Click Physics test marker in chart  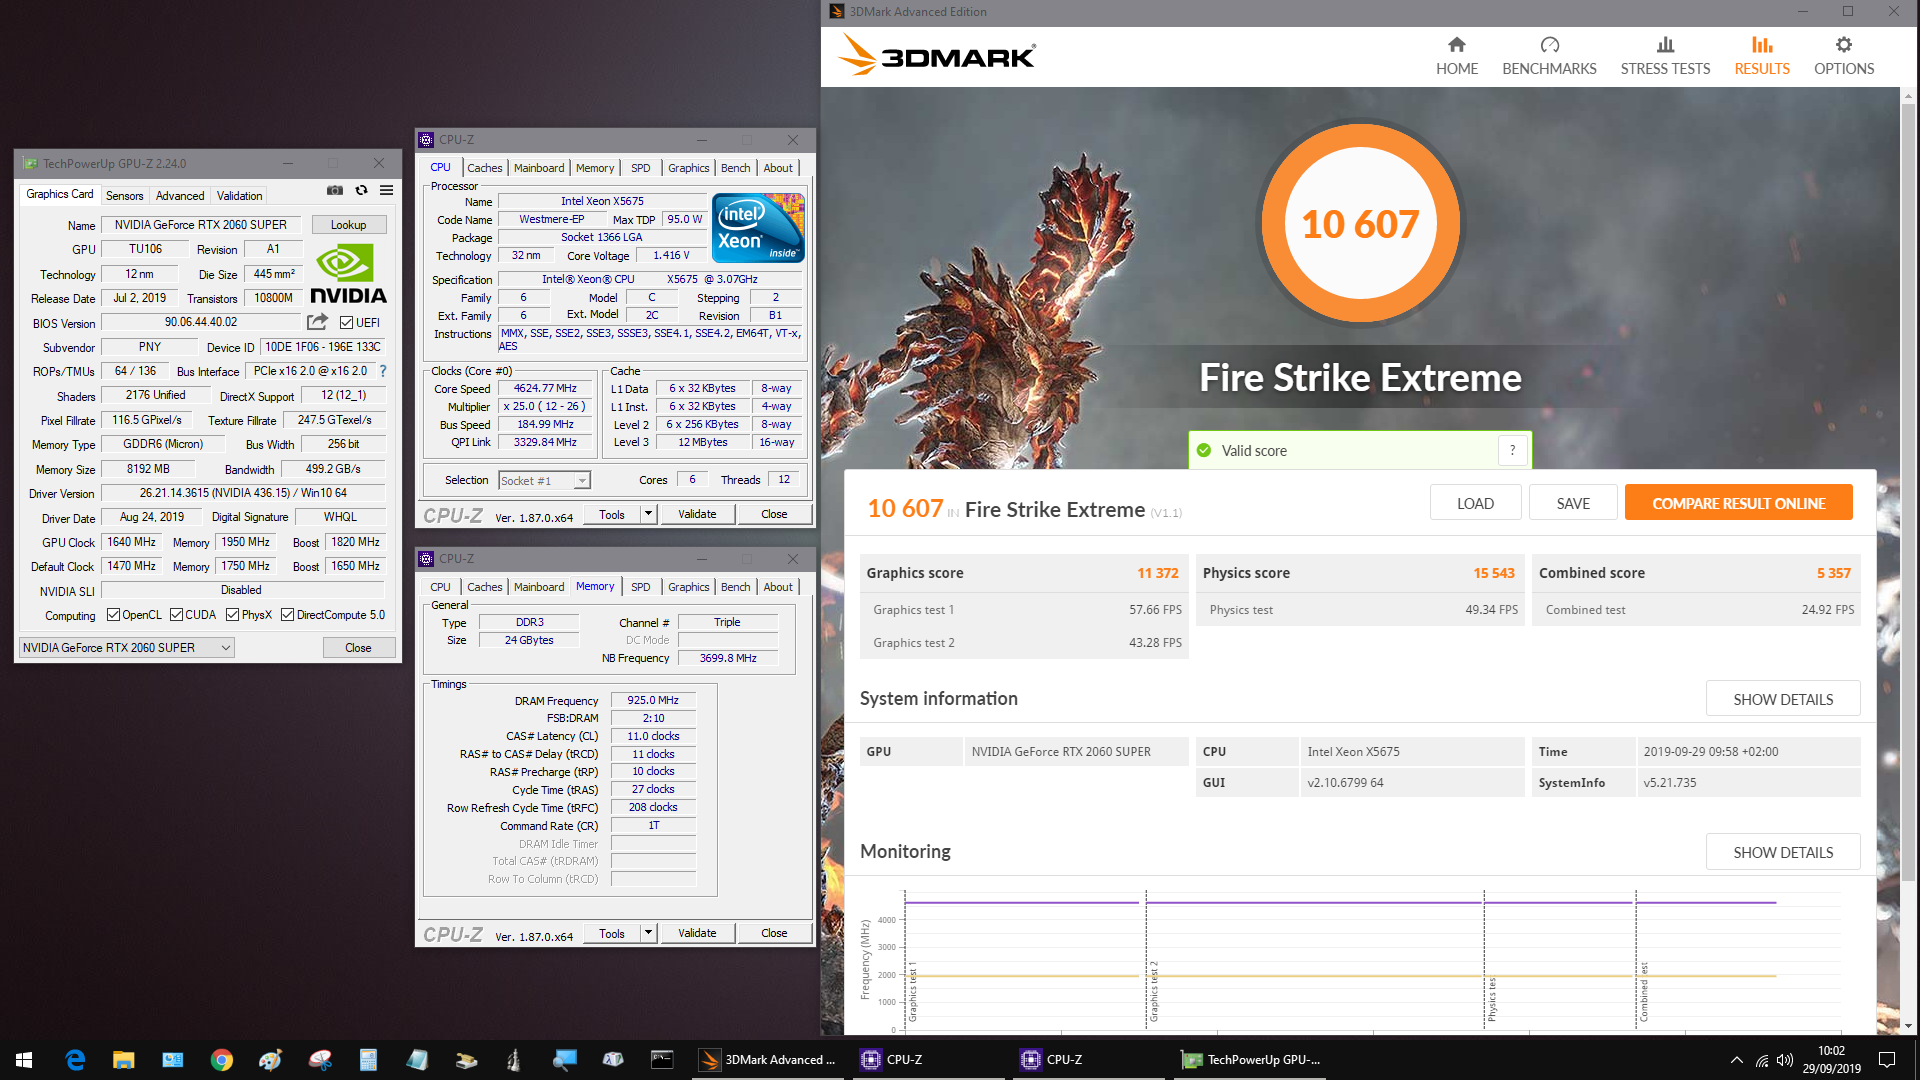(x=1491, y=999)
